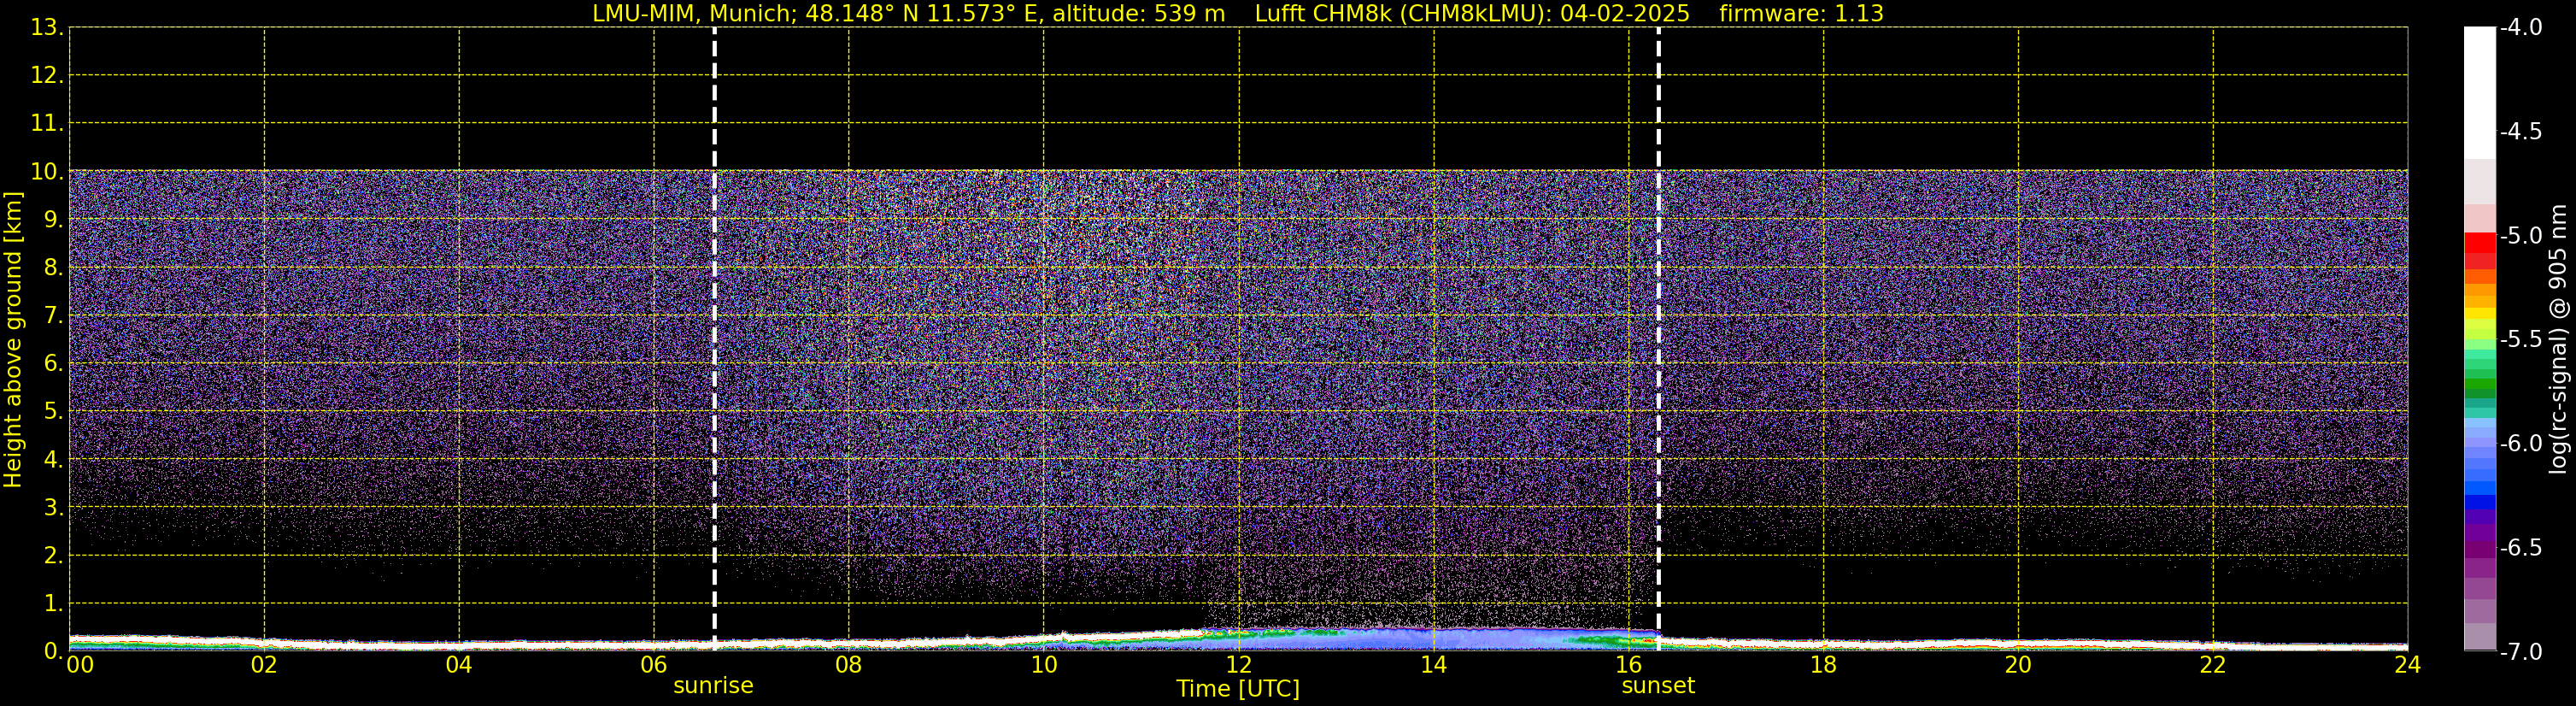Click time axis tick '14'

(1434, 665)
